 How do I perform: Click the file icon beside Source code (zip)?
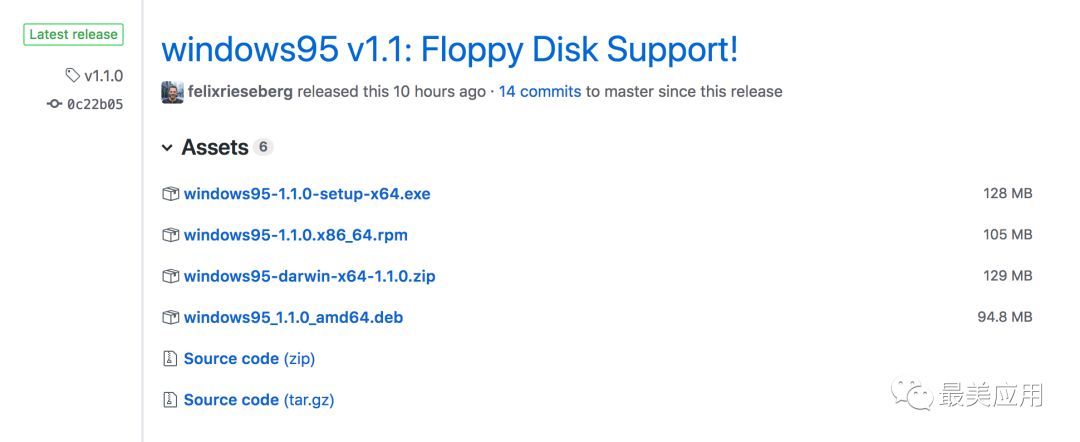(x=171, y=359)
